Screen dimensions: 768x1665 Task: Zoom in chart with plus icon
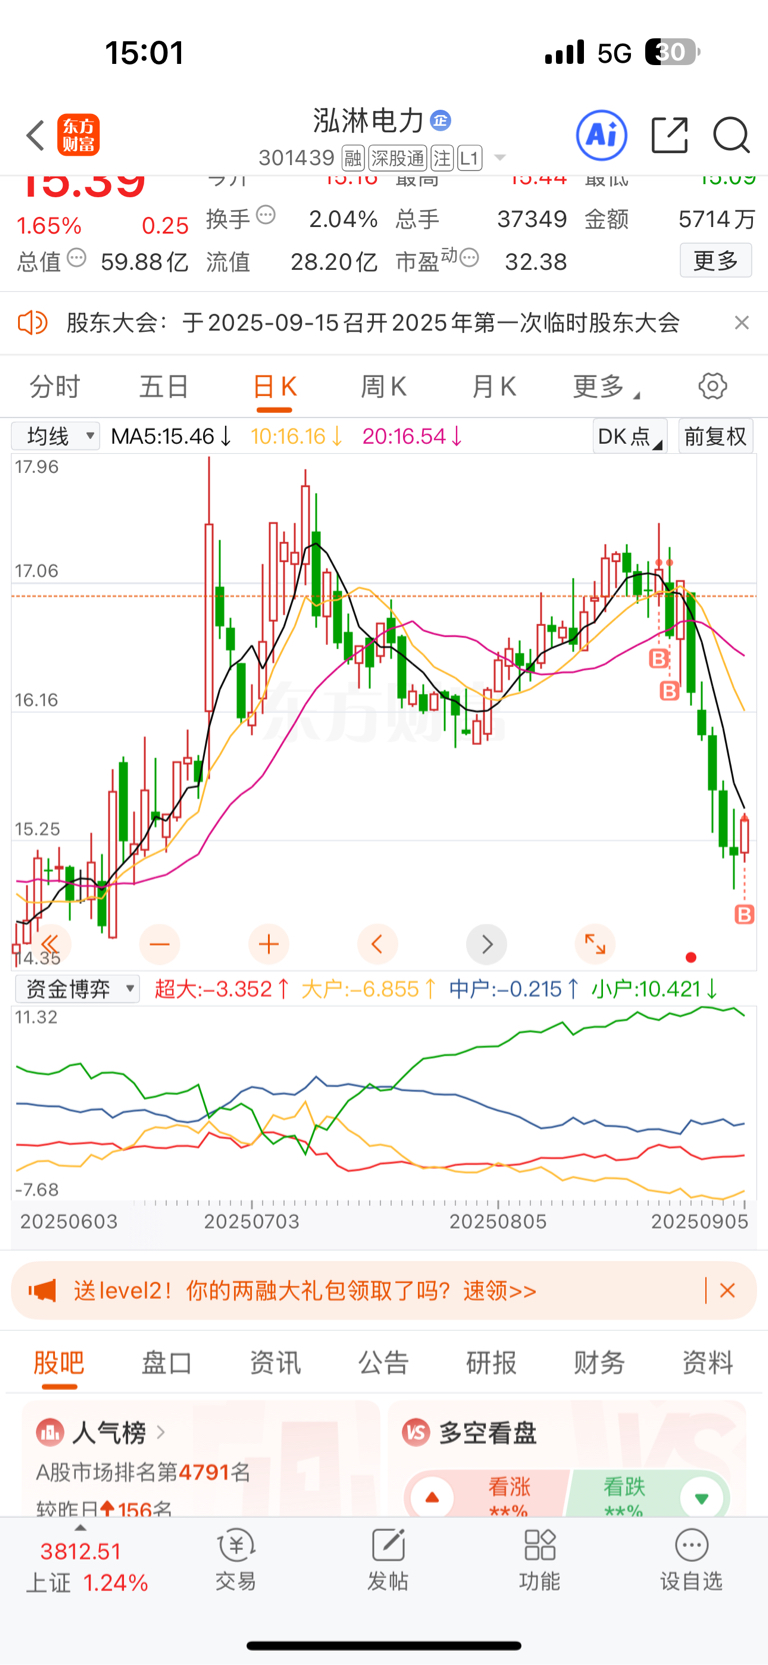click(x=269, y=943)
